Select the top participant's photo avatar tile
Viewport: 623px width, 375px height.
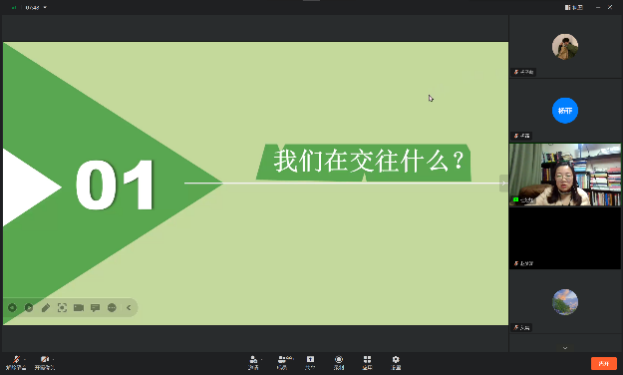(565, 46)
